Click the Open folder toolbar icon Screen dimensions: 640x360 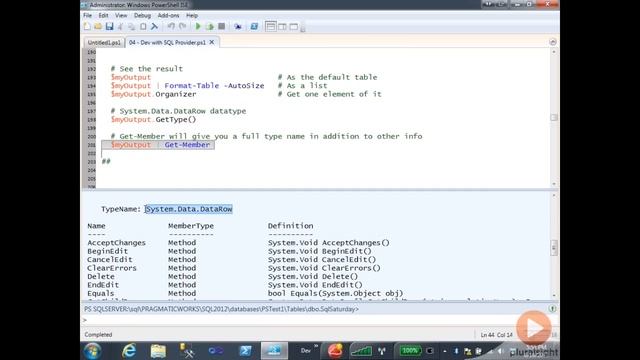98,27
